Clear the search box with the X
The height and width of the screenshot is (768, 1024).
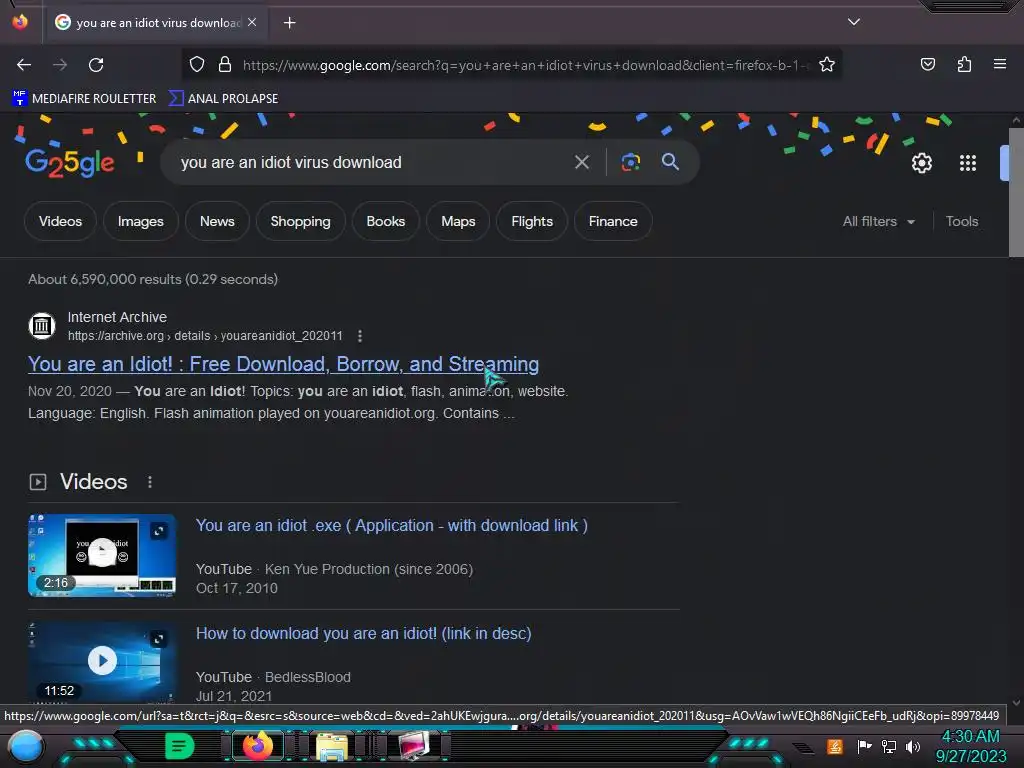click(x=581, y=162)
